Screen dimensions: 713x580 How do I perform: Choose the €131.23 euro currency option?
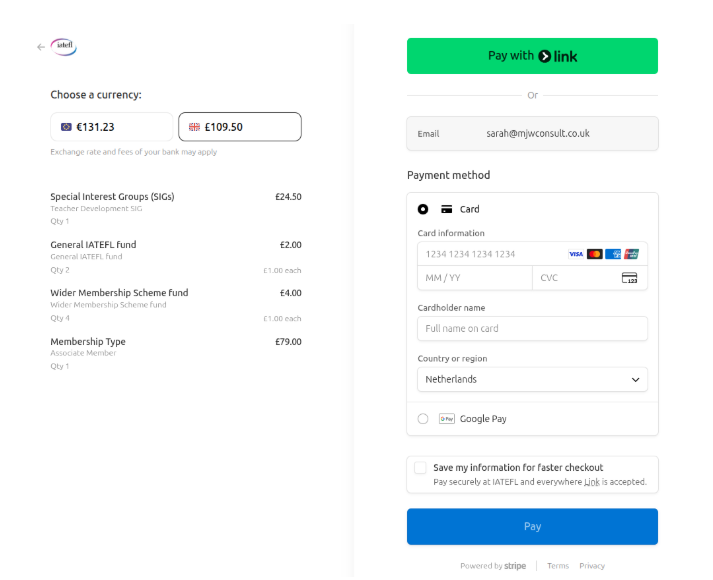(x=113, y=127)
